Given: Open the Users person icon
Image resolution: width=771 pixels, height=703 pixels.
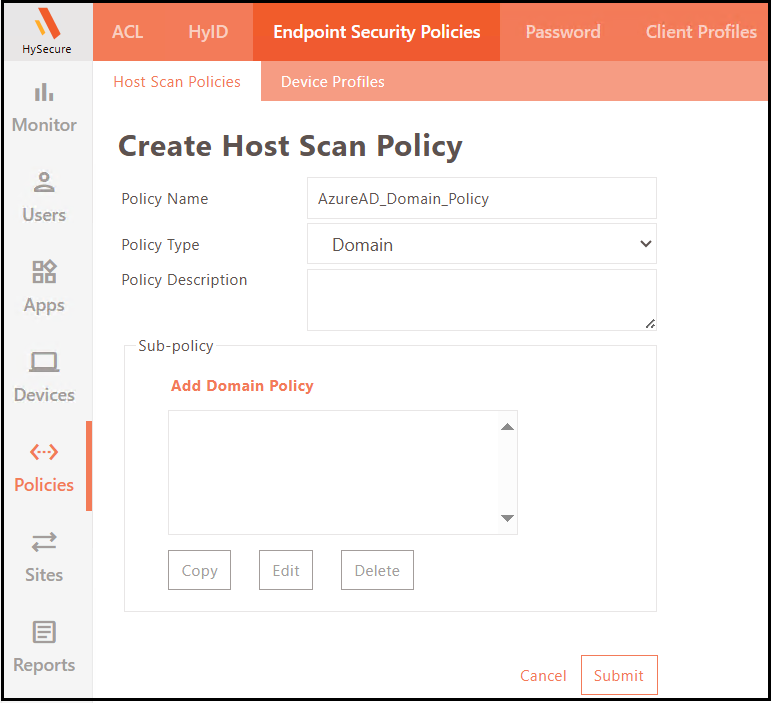Looking at the screenshot, I should pos(44,182).
